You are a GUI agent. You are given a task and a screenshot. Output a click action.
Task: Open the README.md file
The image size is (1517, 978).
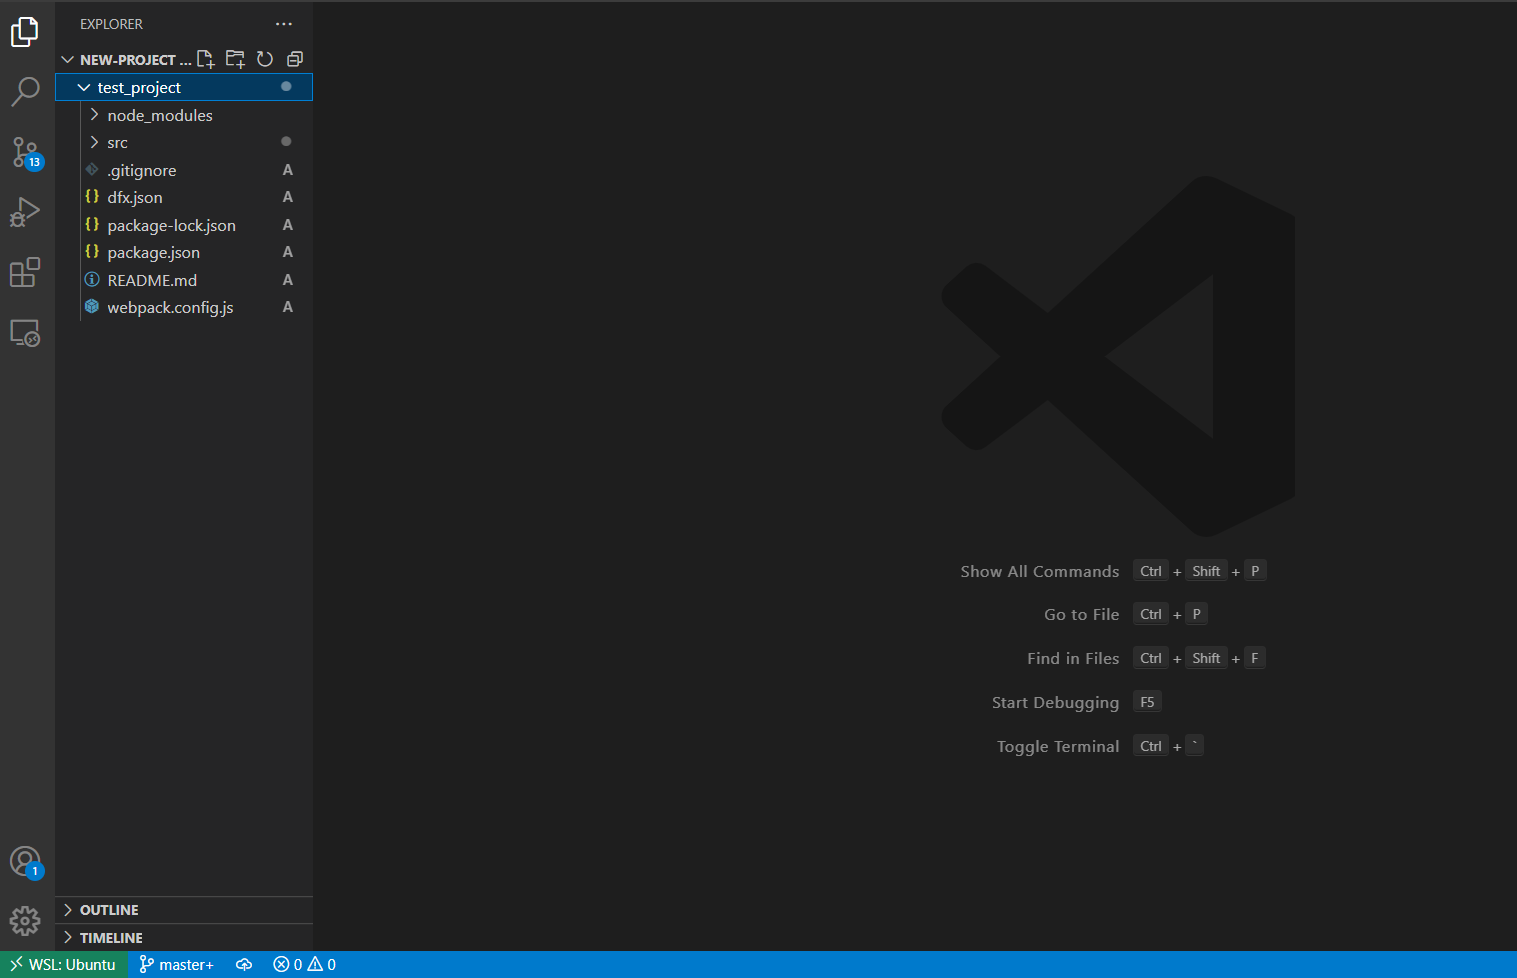184,280
